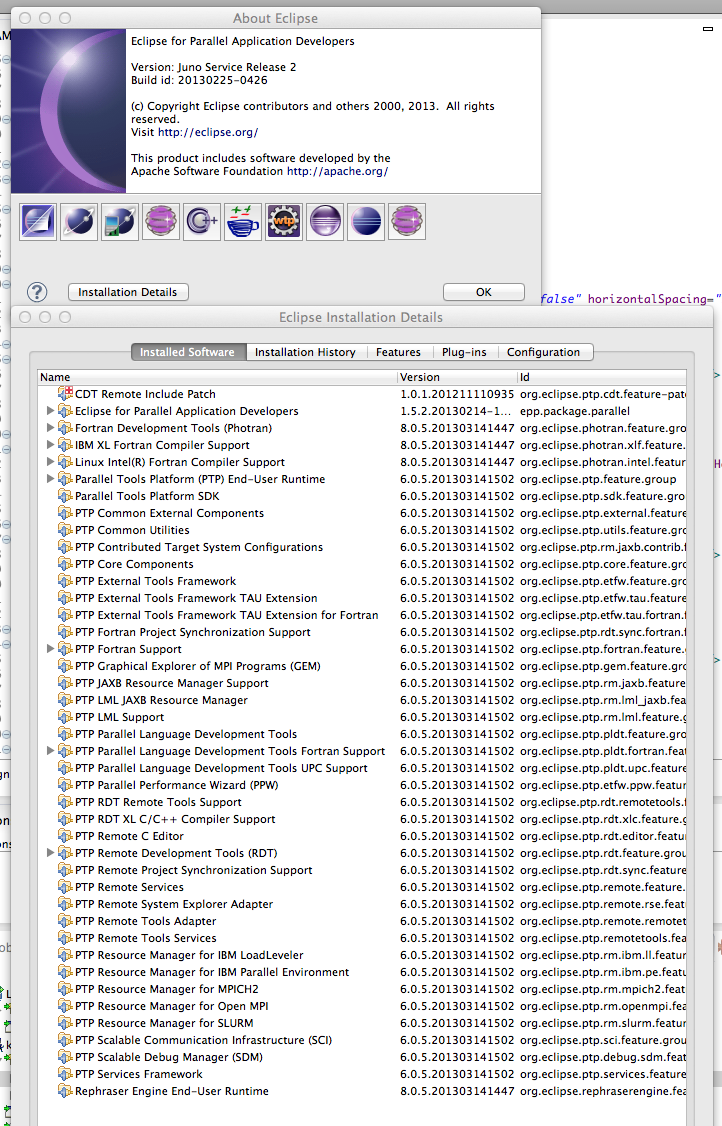Click OK in About Eclipse dialog

pyautogui.click(x=483, y=292)
